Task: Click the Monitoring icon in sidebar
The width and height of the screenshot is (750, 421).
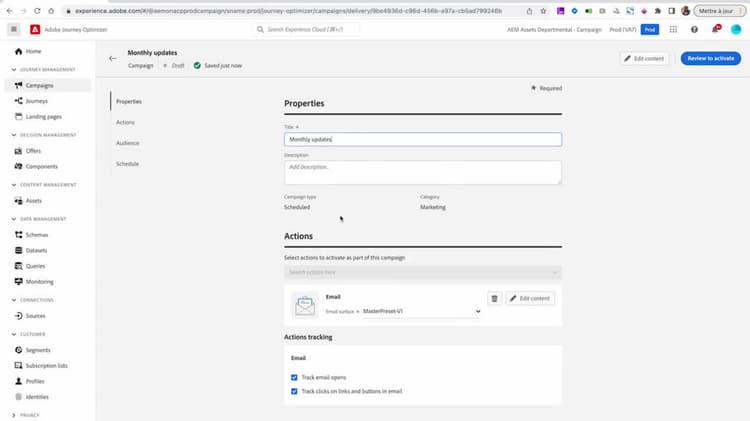Action: pos(19,282)
